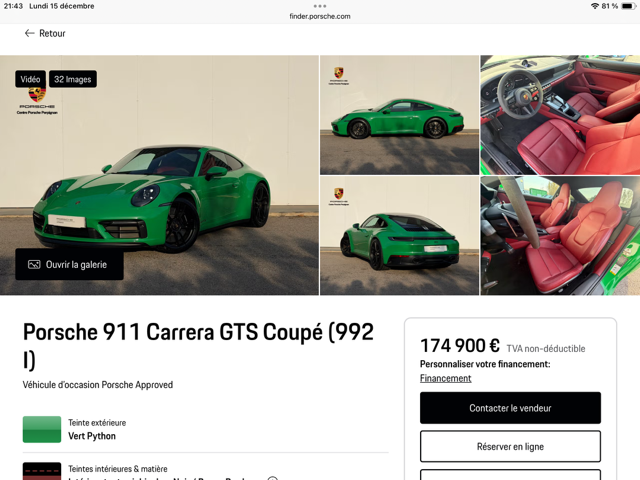The image size is (640, 480).
Task: Open the Financement link
Action: click(x=445, y=378)
